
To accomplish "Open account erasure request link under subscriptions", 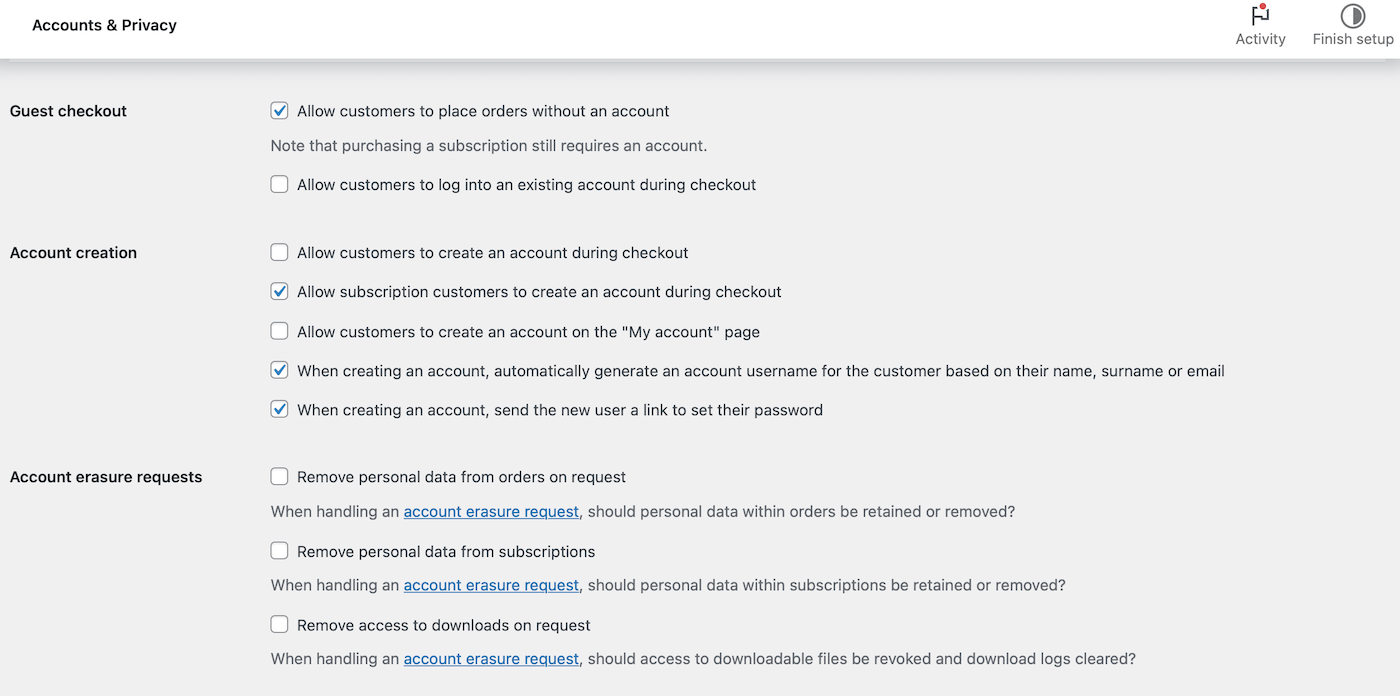I will [x=491, y=586].
